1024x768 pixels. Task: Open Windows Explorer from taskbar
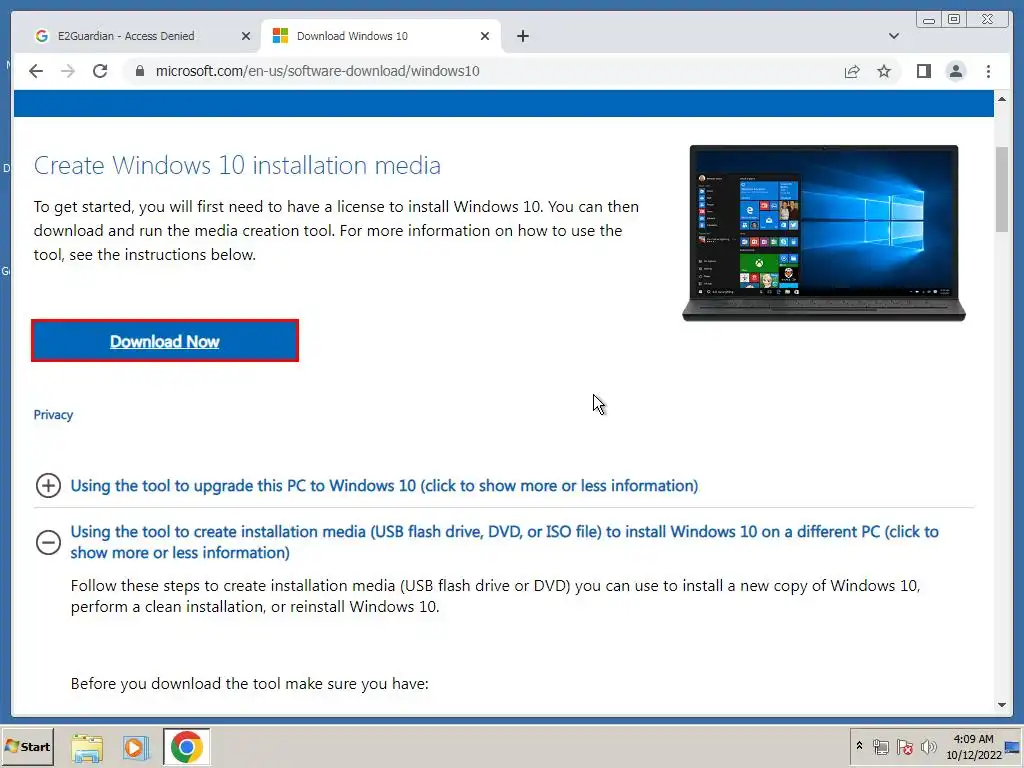coord(88,748)
